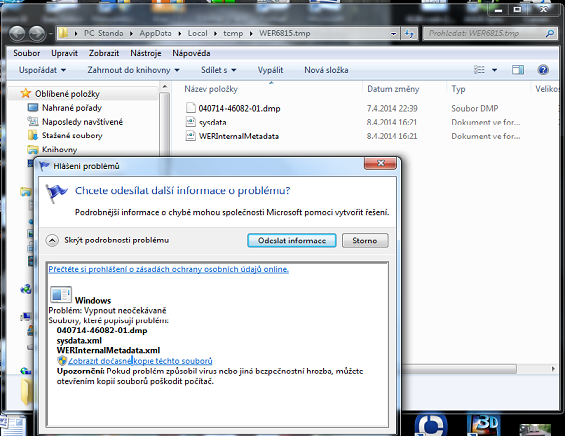Click sysdata.xml text in dialog details
Screen dimensions: 565x436
pos(79,341)
